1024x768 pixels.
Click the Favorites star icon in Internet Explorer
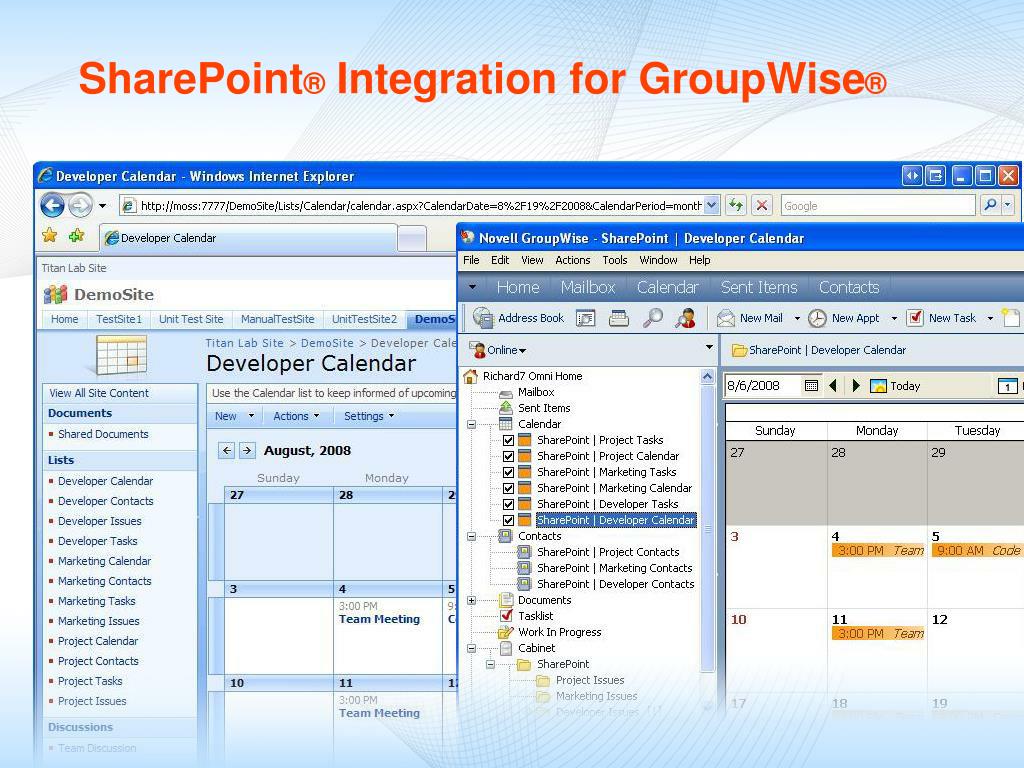[50, 236]
